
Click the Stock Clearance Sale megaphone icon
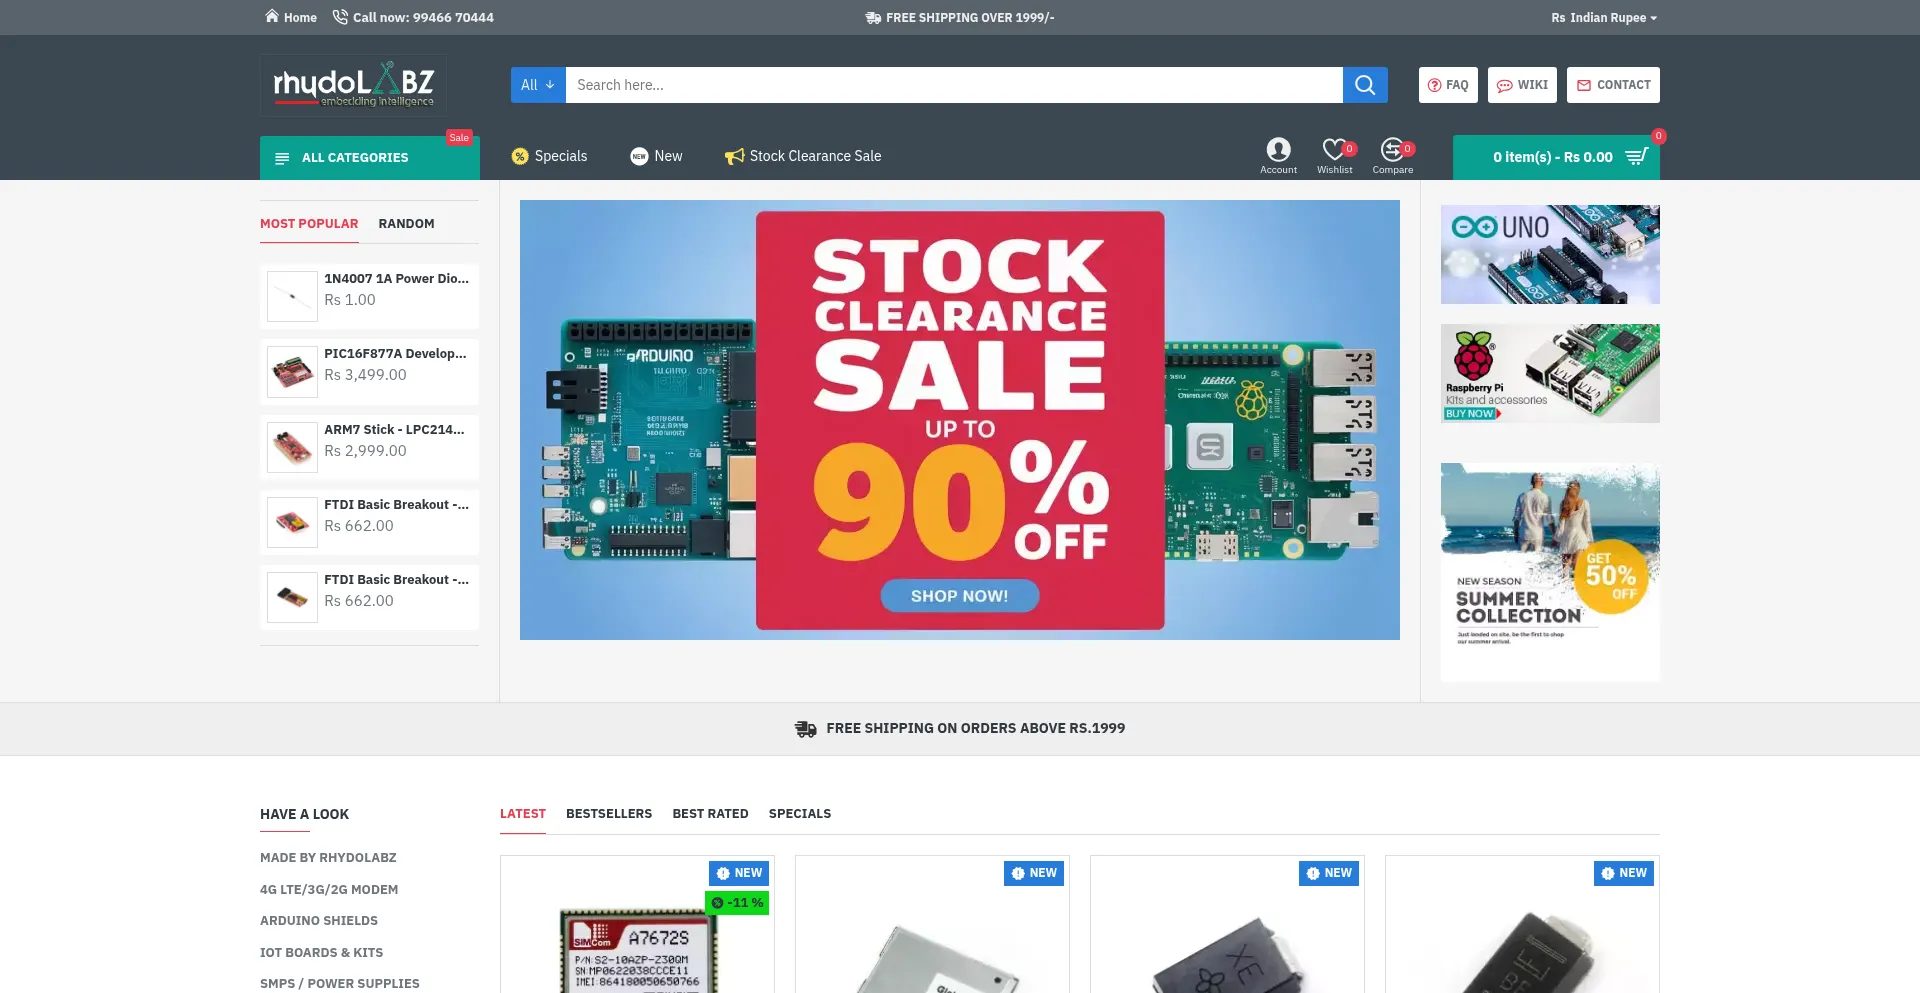(735, 156)
